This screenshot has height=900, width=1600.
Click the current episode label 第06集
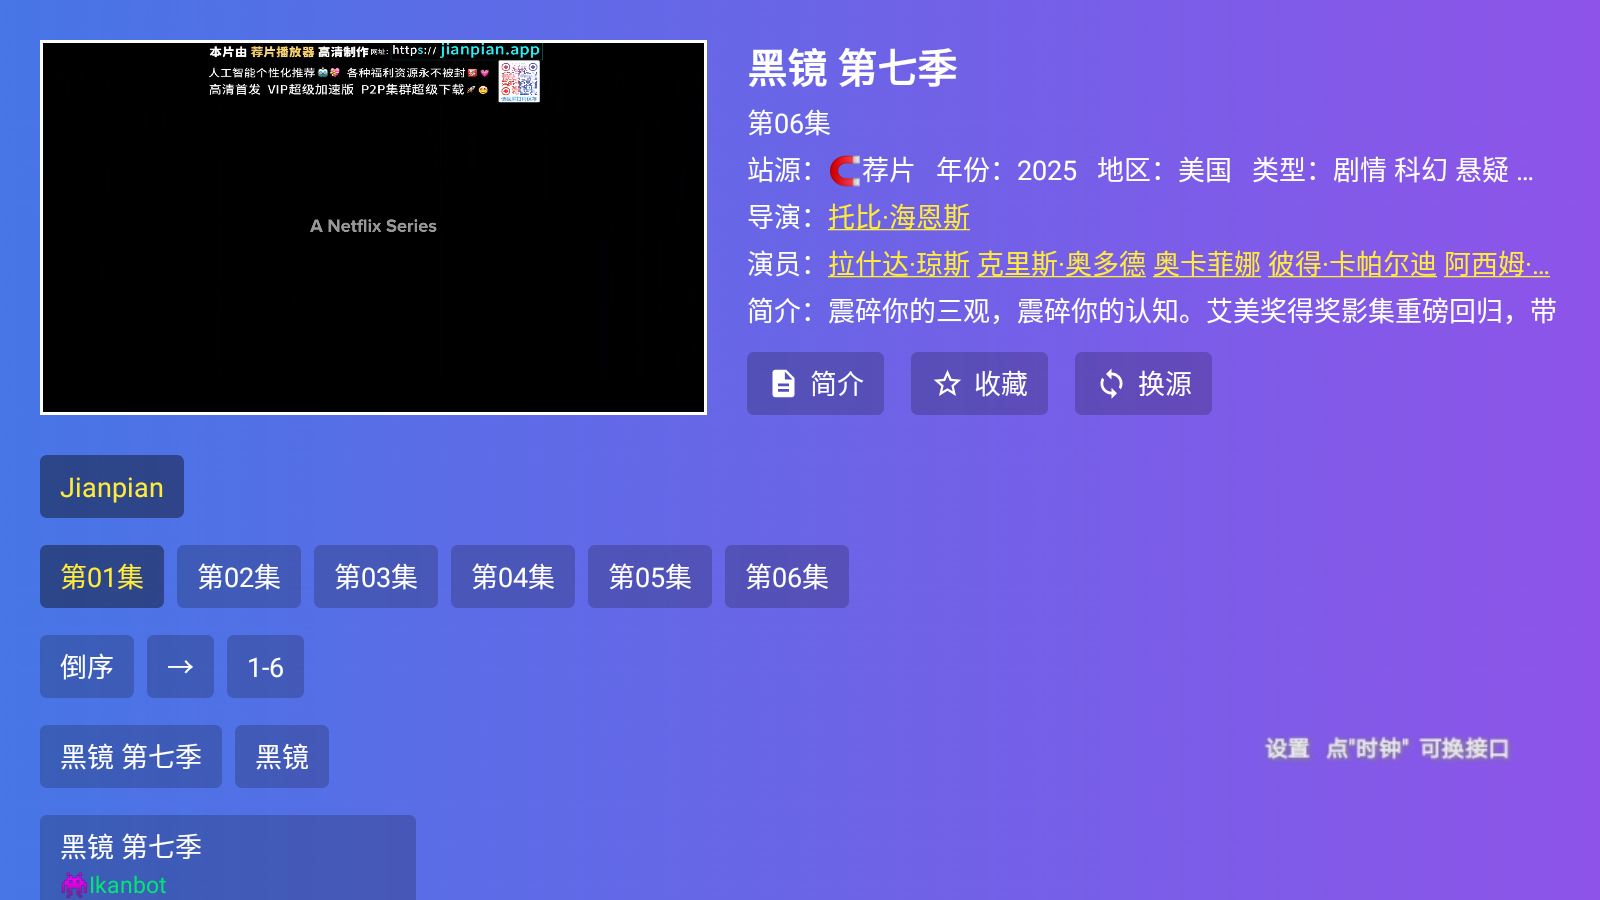(789, 123)
